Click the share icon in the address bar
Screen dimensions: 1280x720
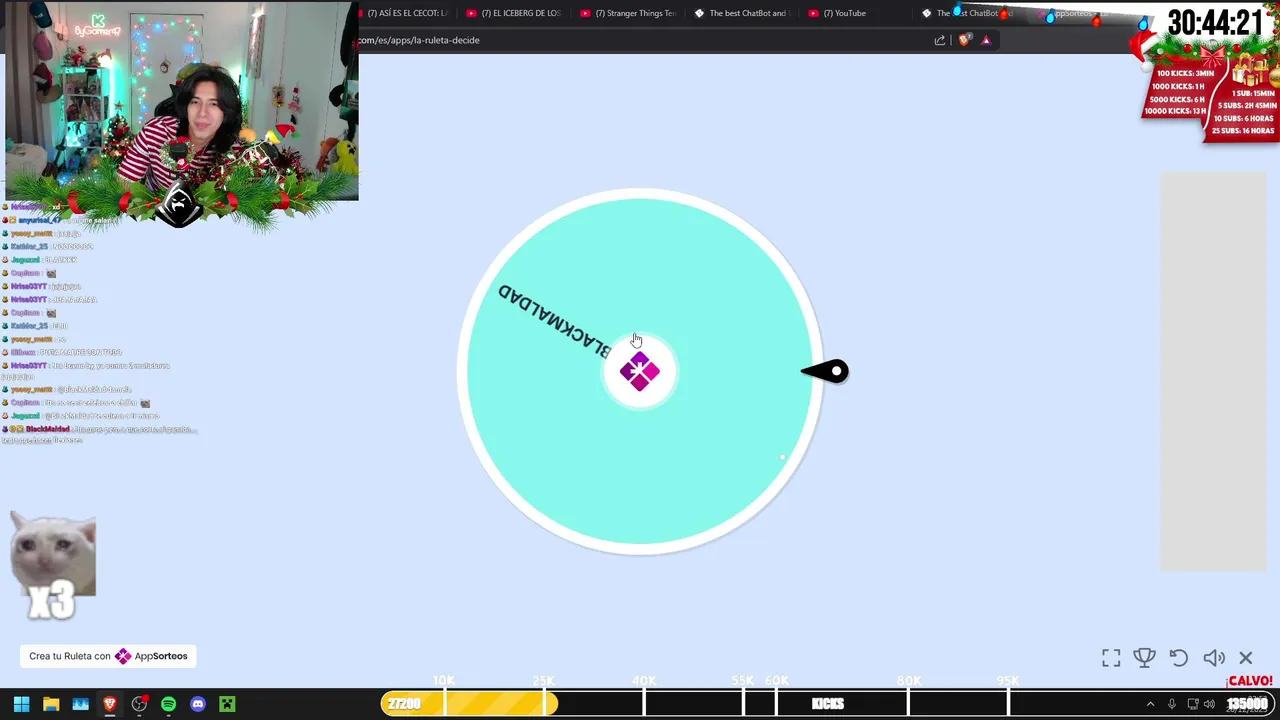point(940,40)
